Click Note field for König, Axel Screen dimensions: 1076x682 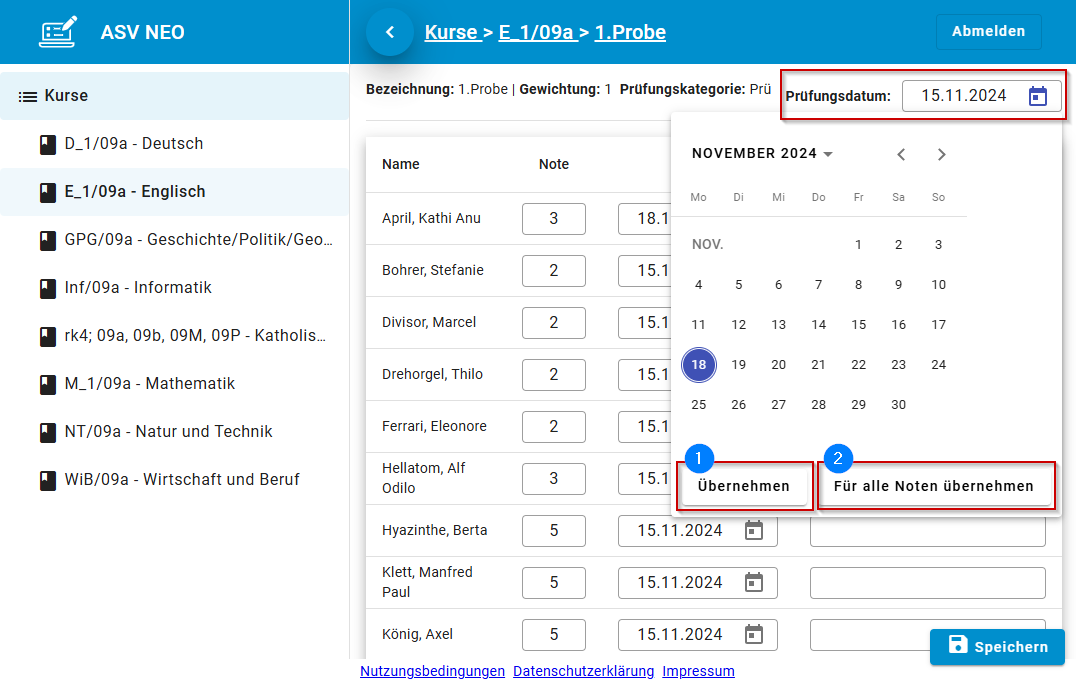pyautogui.click(x=554, y=635)
